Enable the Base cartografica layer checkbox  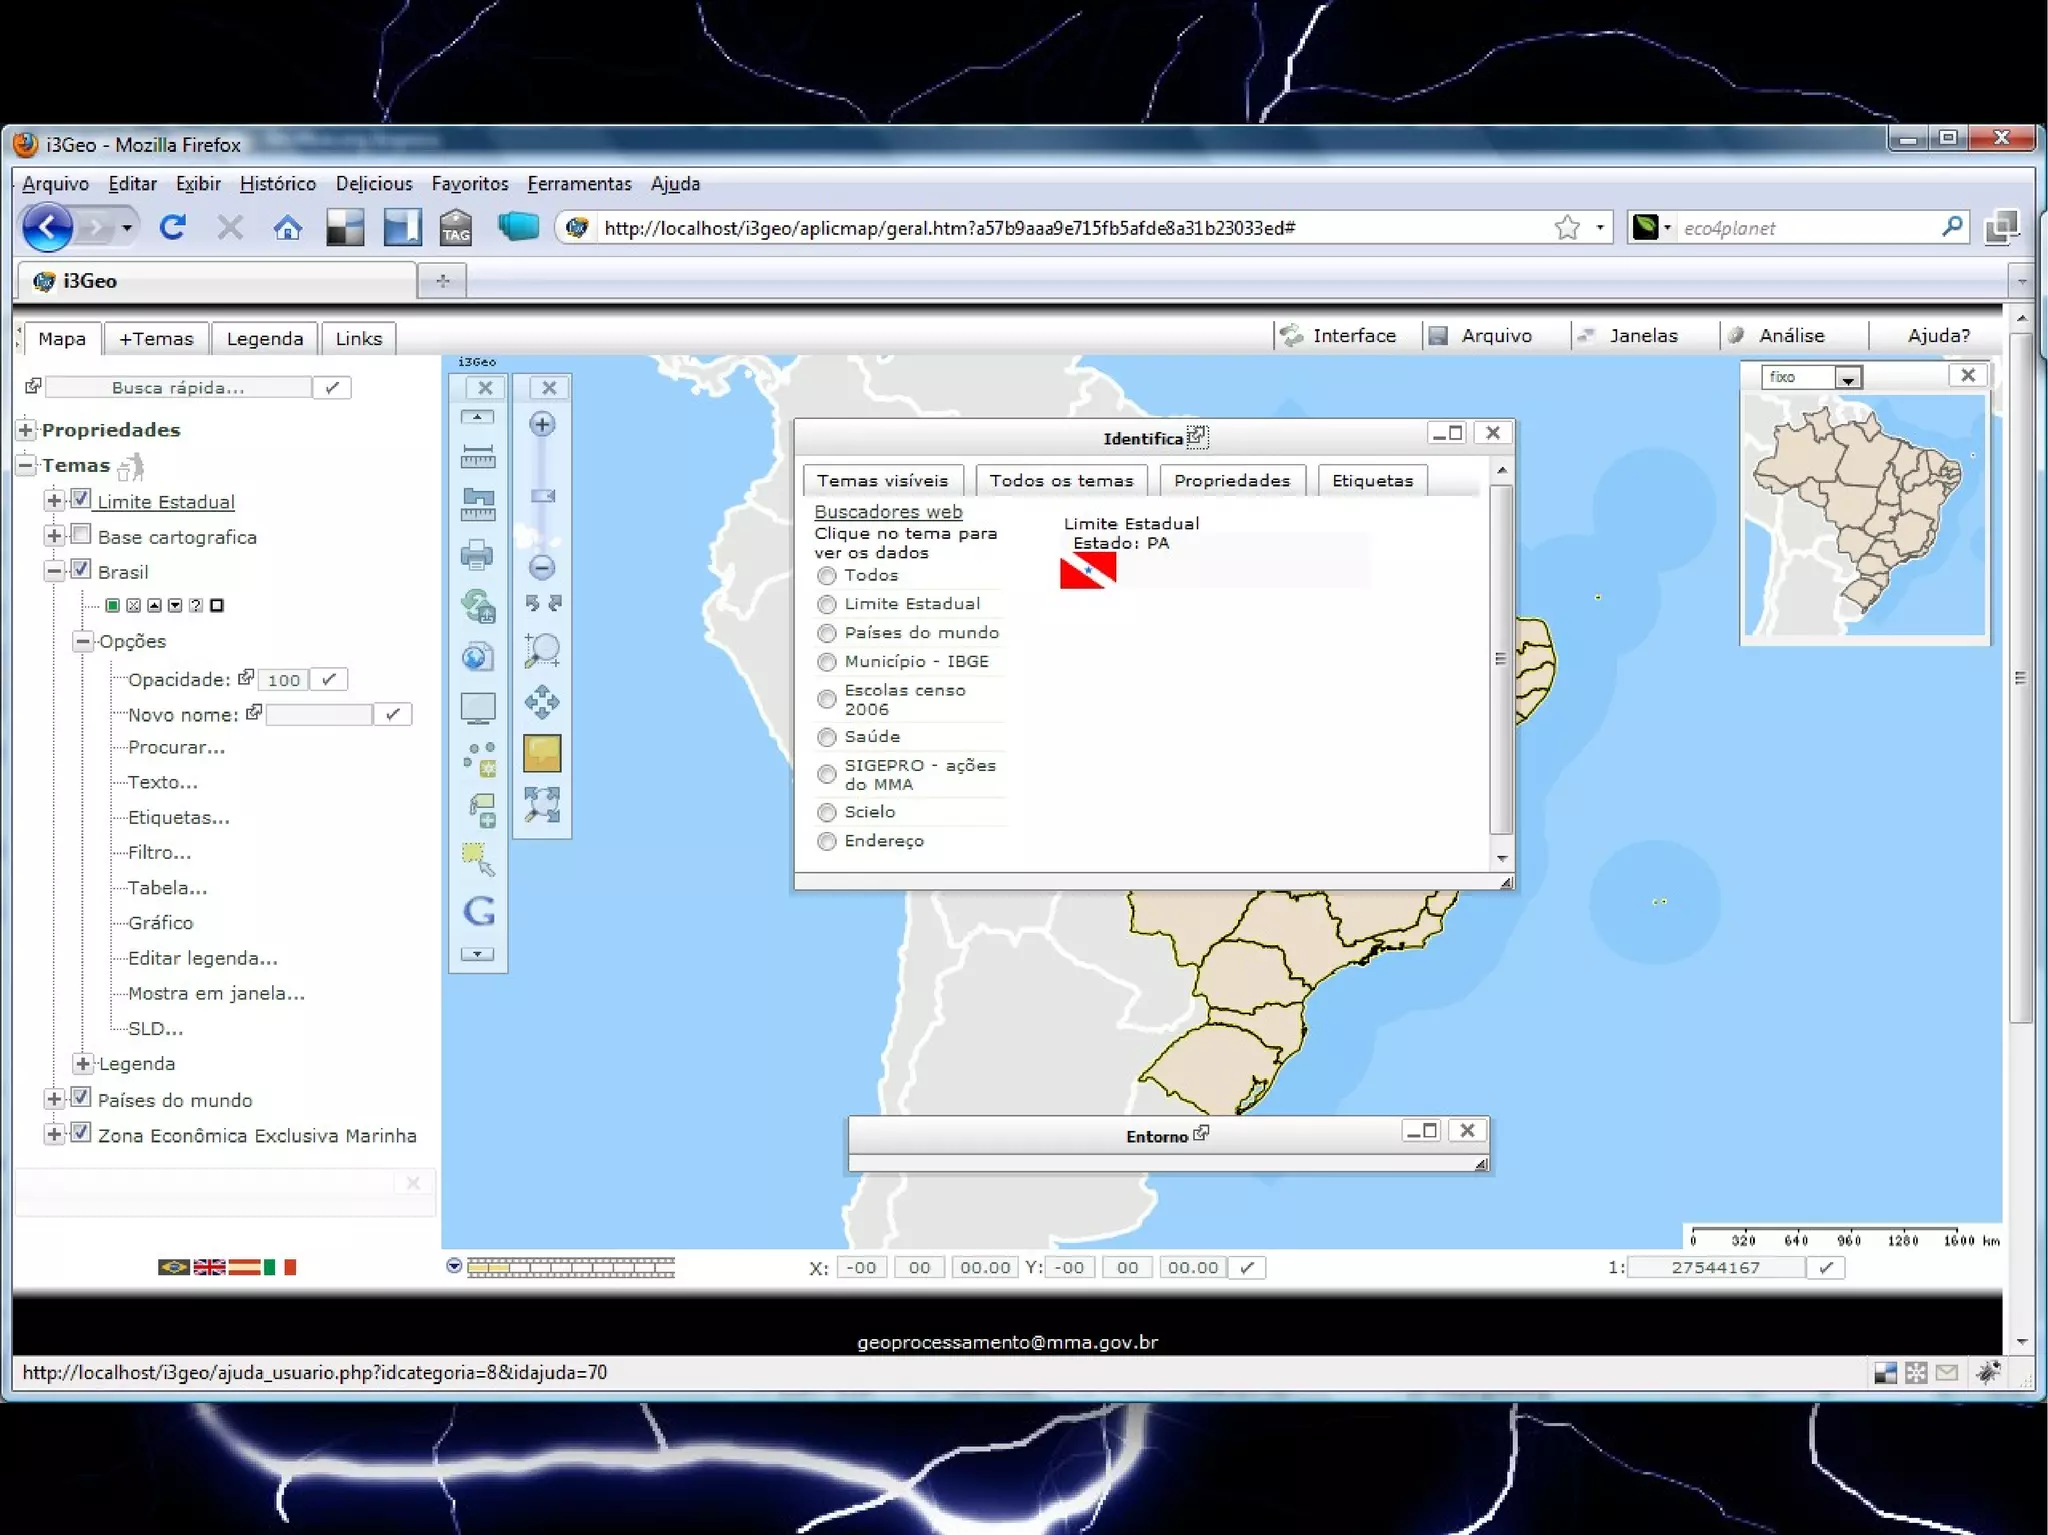(81, 535)
